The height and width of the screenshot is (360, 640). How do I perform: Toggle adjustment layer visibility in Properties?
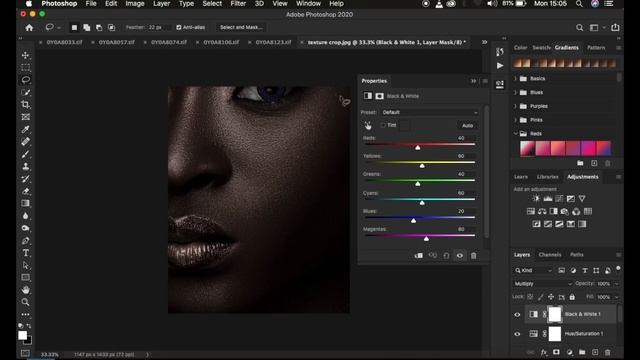[x=460, y=256]
